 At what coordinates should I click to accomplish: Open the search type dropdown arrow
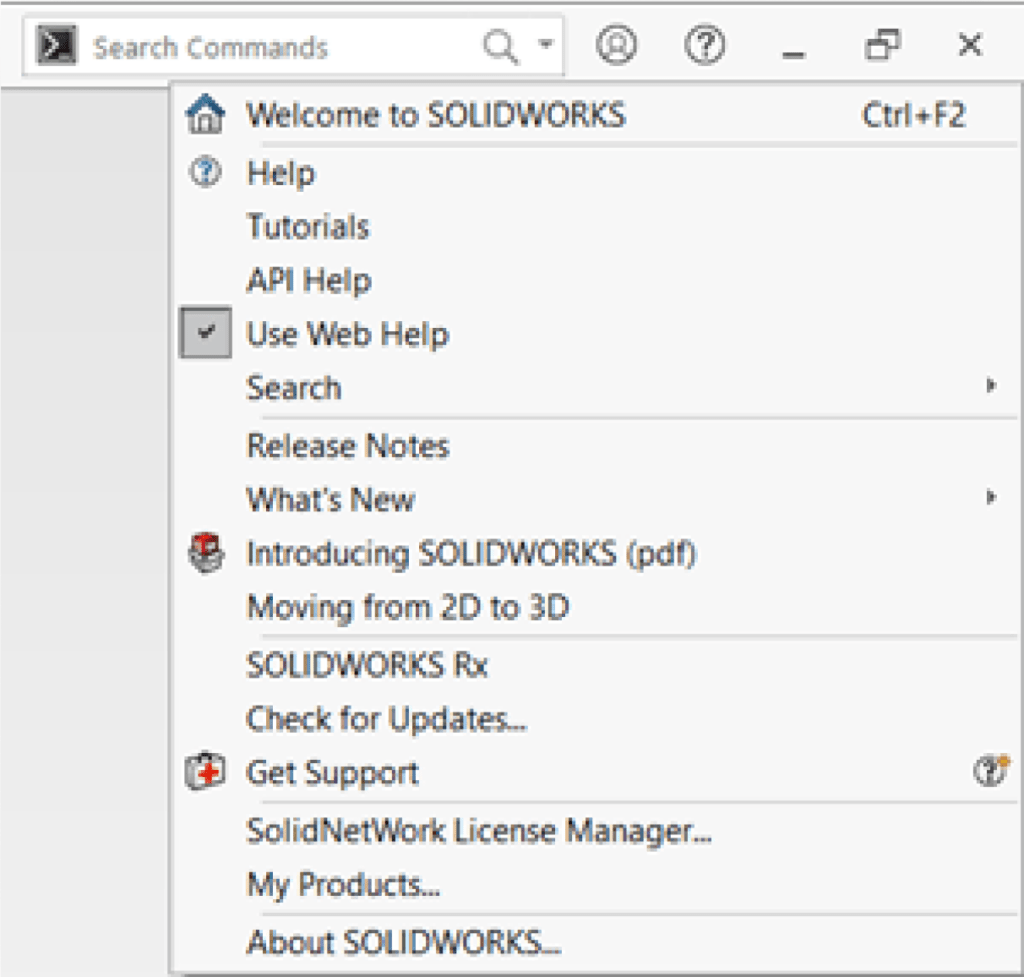tap(543, 45)
